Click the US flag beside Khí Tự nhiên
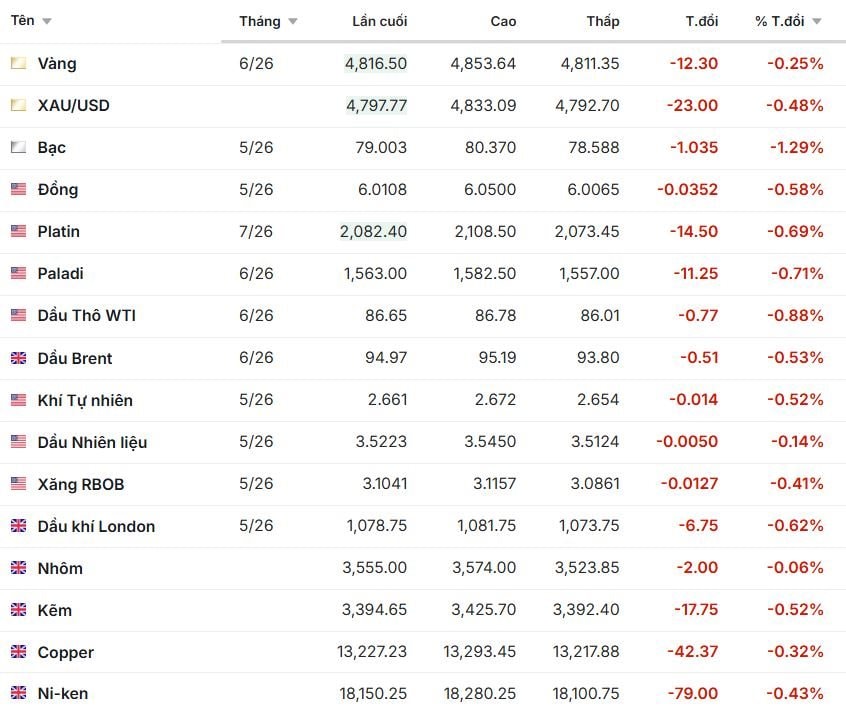 tap(18, 400)
